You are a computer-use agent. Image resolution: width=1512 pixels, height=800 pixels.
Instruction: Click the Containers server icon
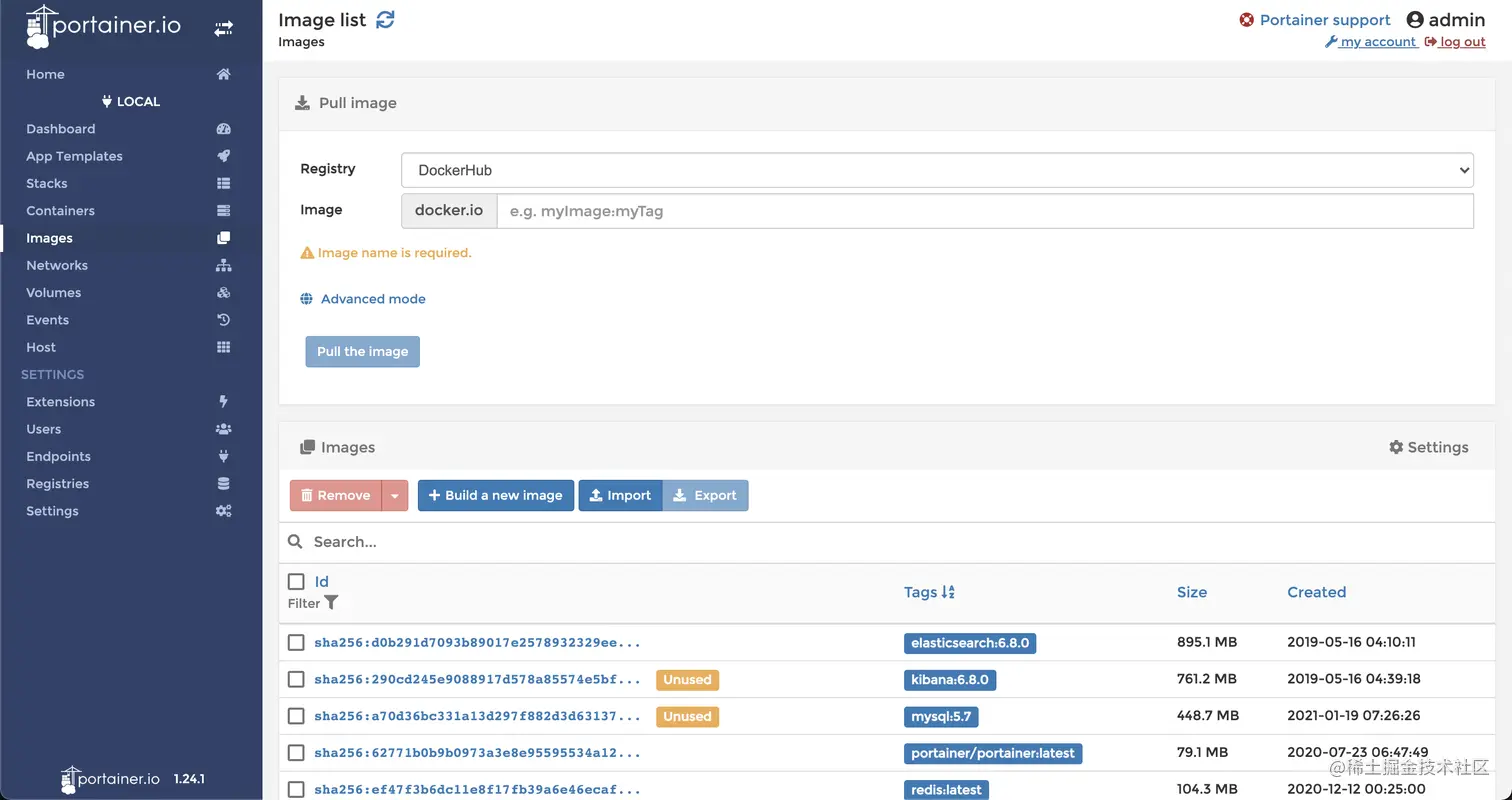224,211
